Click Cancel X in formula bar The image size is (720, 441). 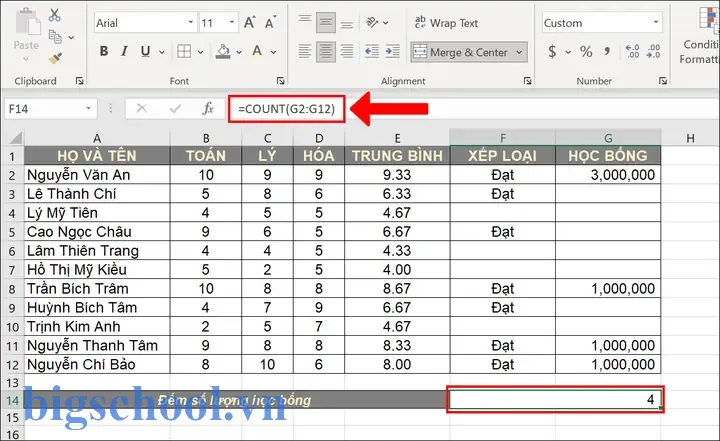(x=142, y=109)
